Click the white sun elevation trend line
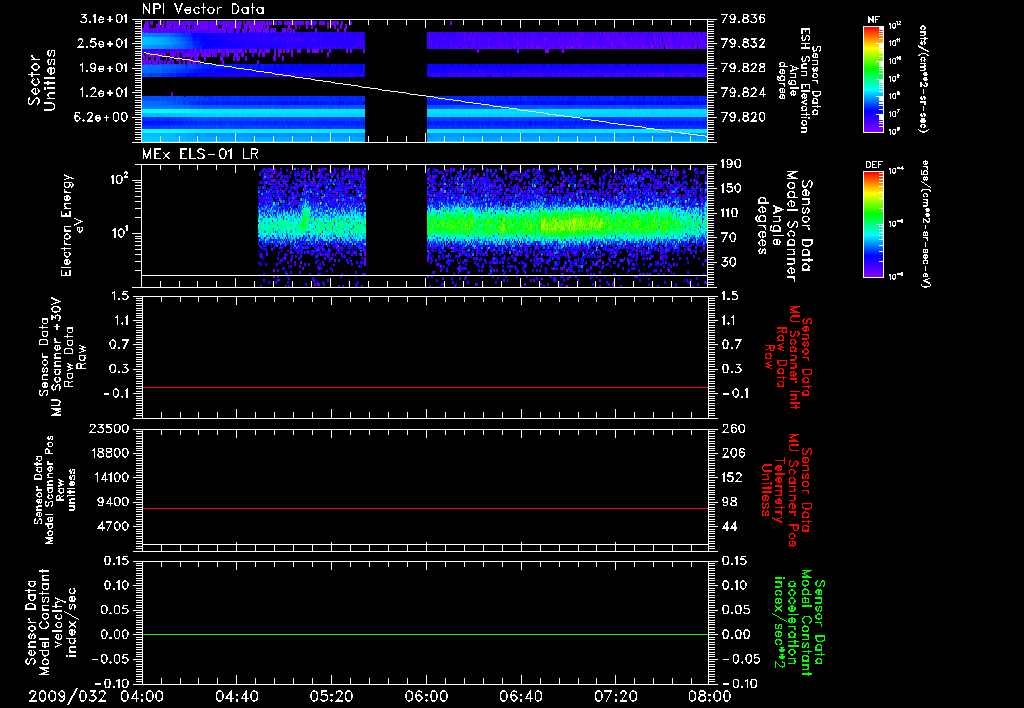 424,95
